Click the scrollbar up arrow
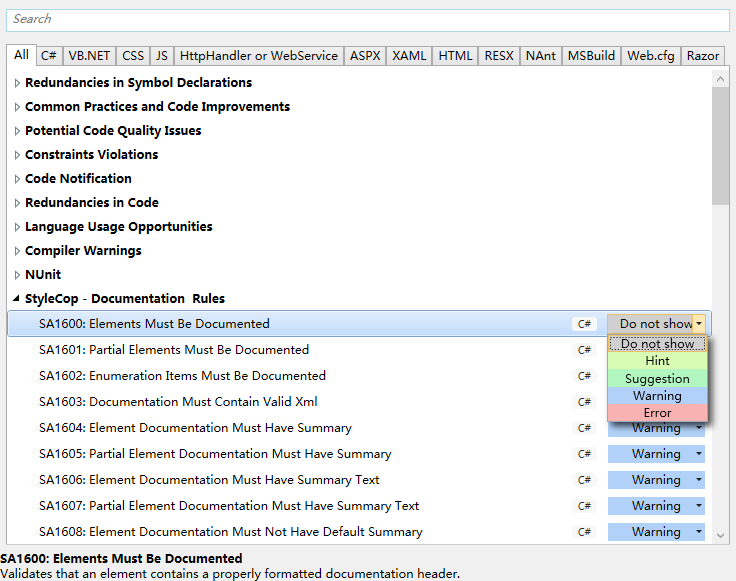Screen dimensions: 736x581 pos(721,79)
